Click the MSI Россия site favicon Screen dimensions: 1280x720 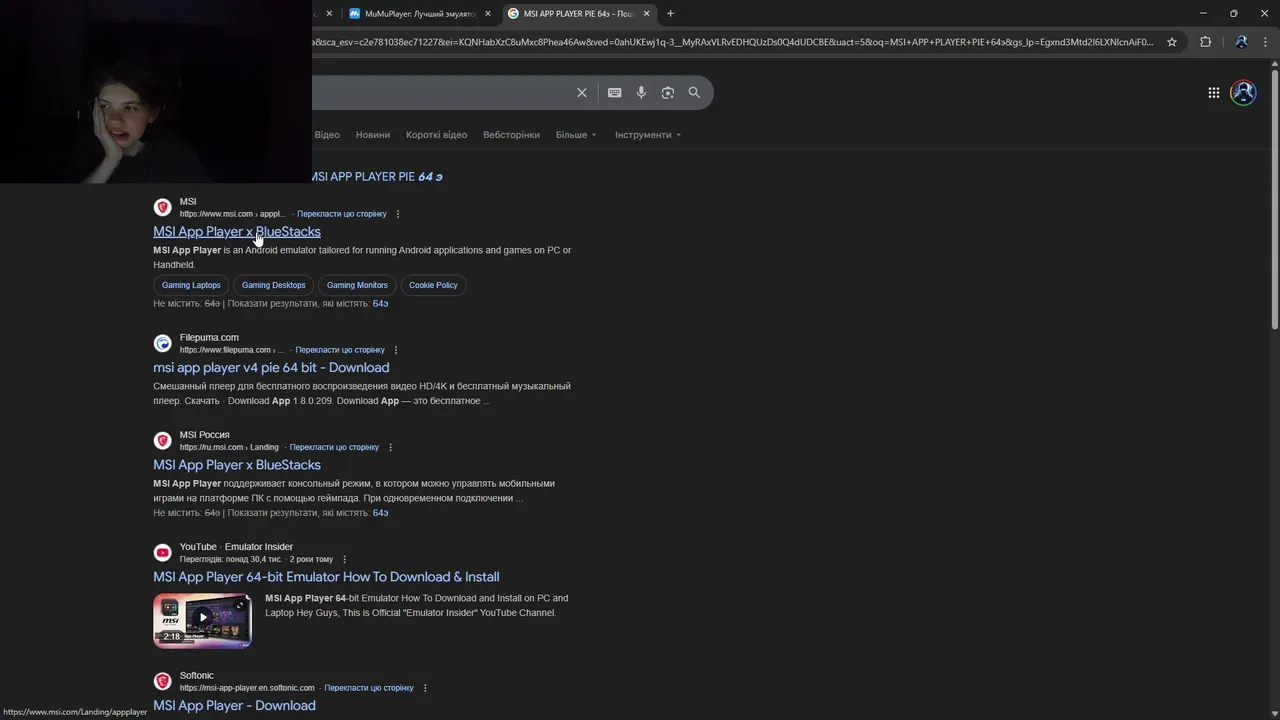162,440
